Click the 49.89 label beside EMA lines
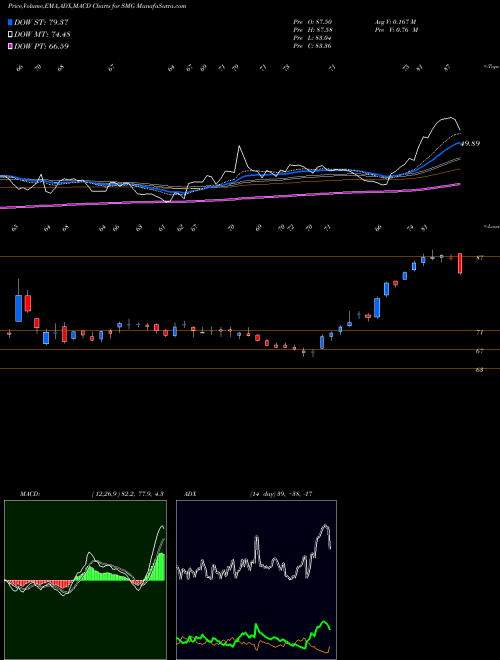This screenshot has width=500, height=660. (x=470, y=144)
